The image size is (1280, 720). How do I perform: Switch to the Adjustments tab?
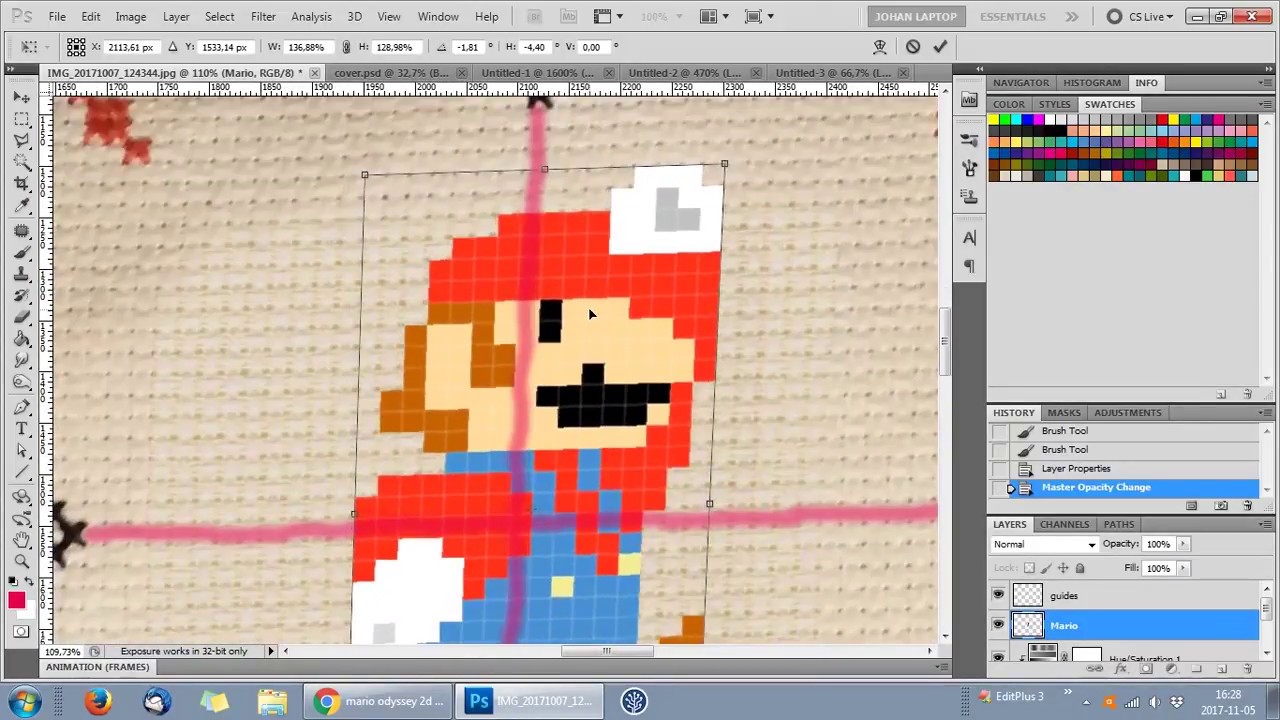tap(1128, 413)
